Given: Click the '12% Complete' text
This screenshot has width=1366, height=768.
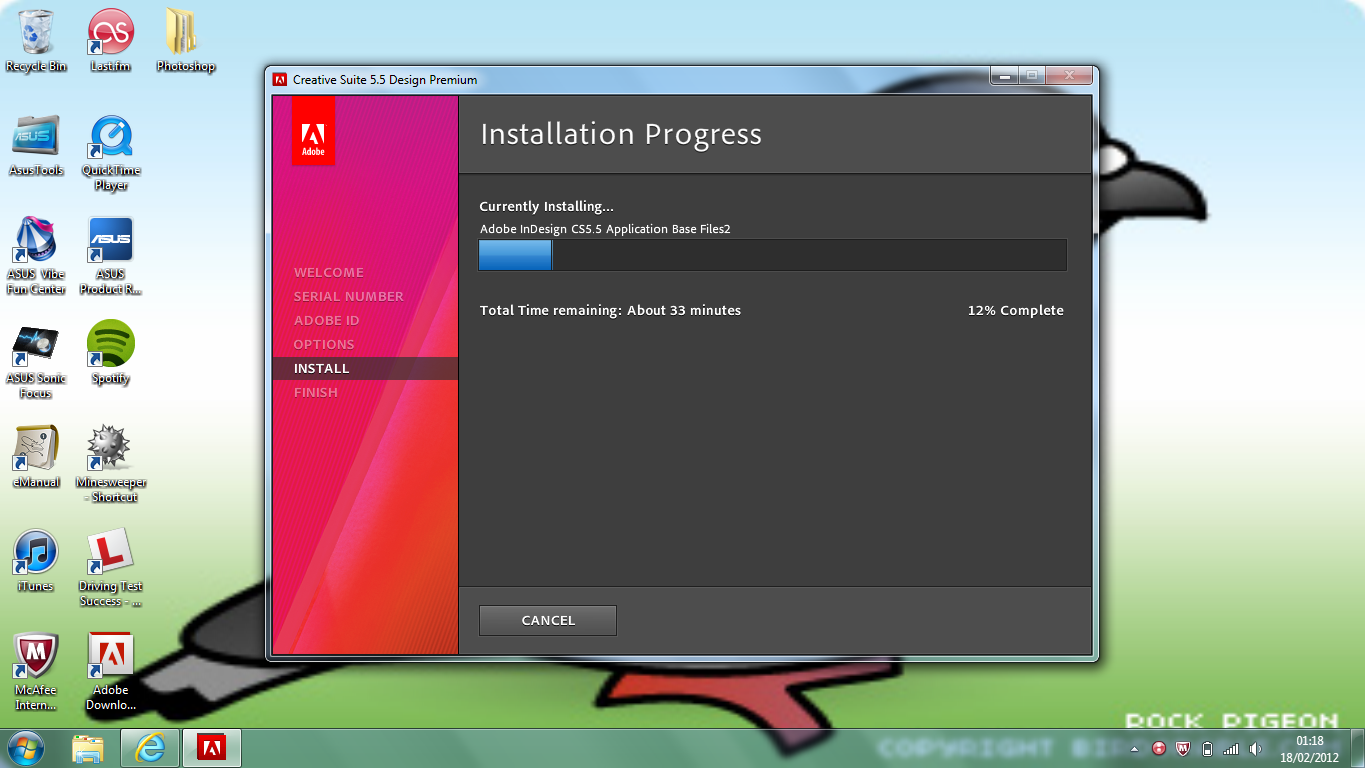Looking at the screenshot, I should [x=1016, y=310].
